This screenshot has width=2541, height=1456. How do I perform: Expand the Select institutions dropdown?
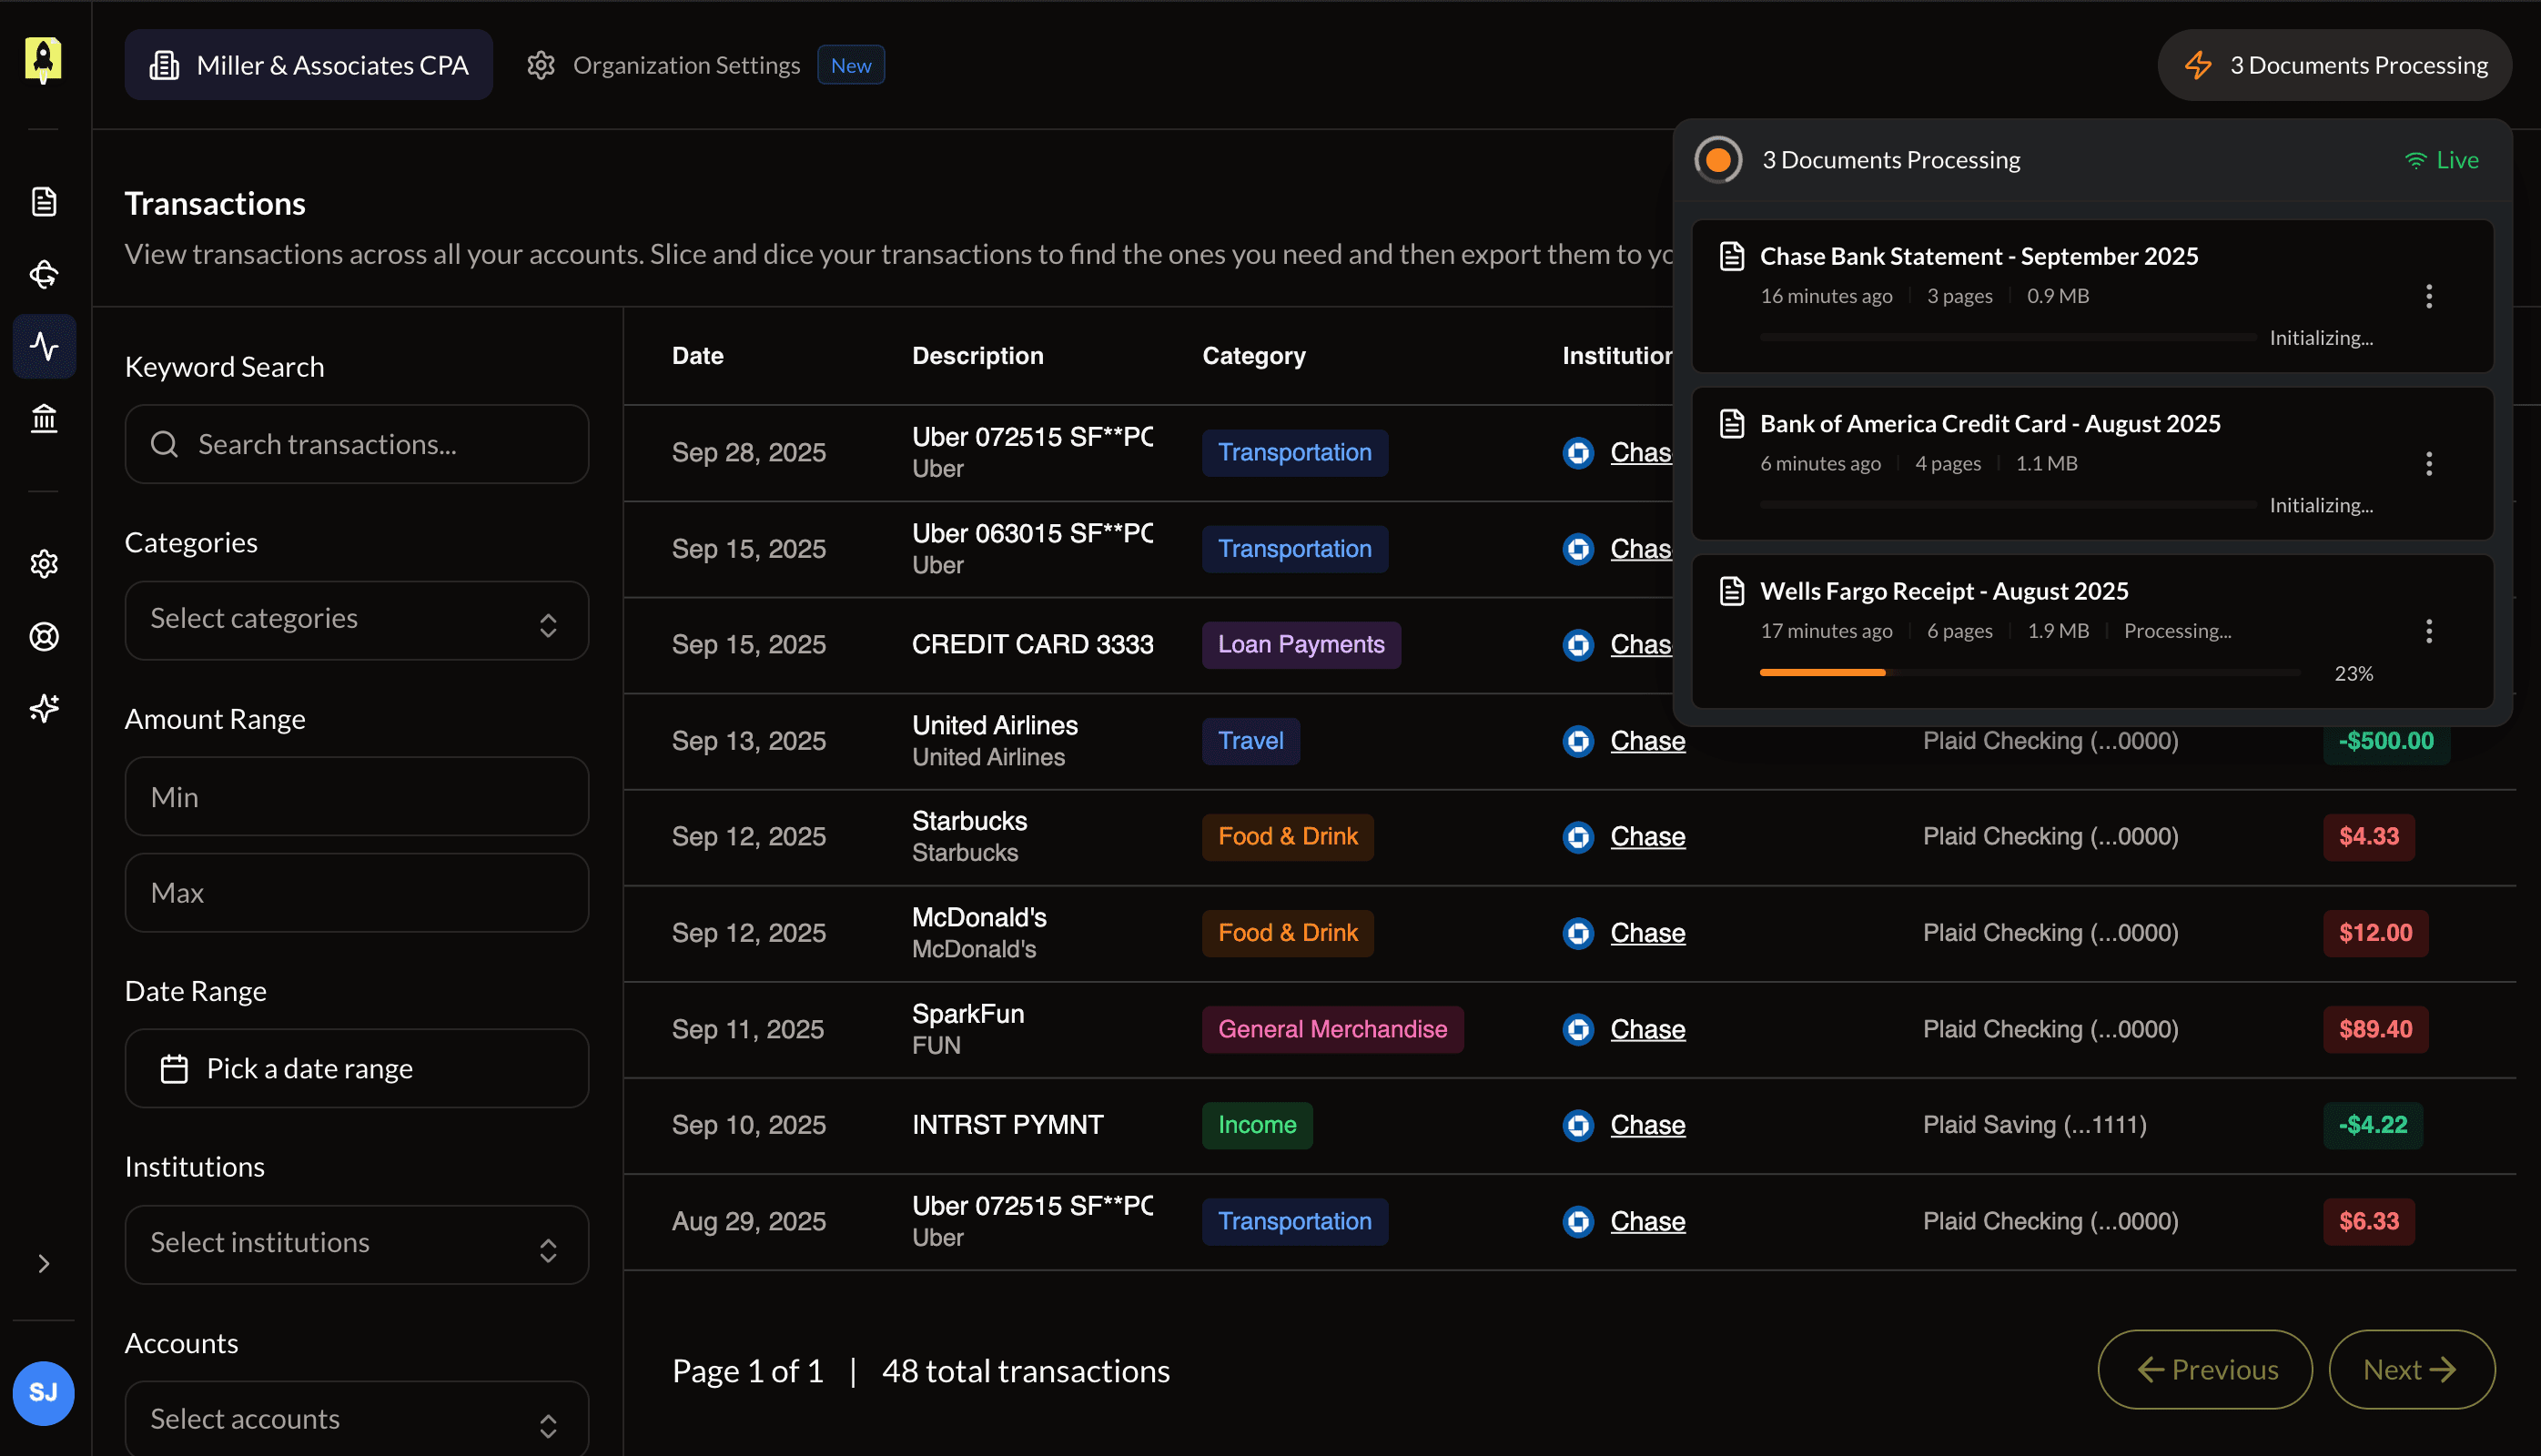(356, 1243)
